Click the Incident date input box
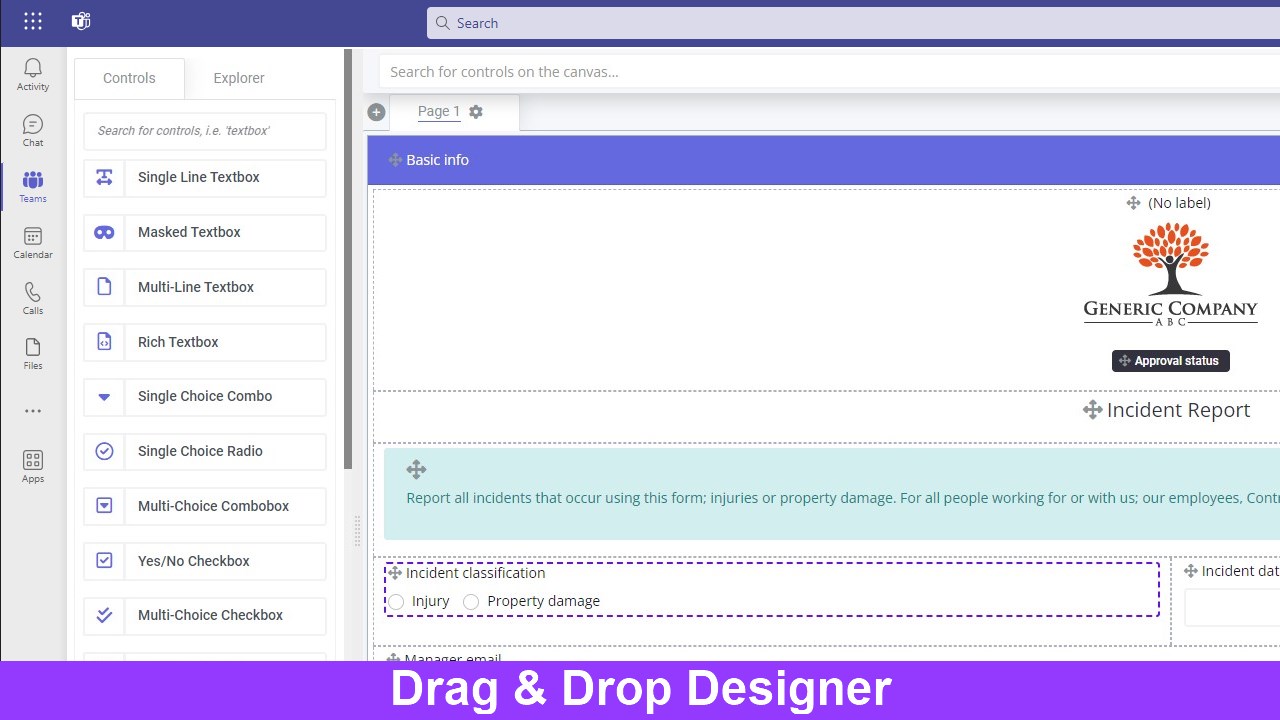1280x720 pixels. (1232, 608)
